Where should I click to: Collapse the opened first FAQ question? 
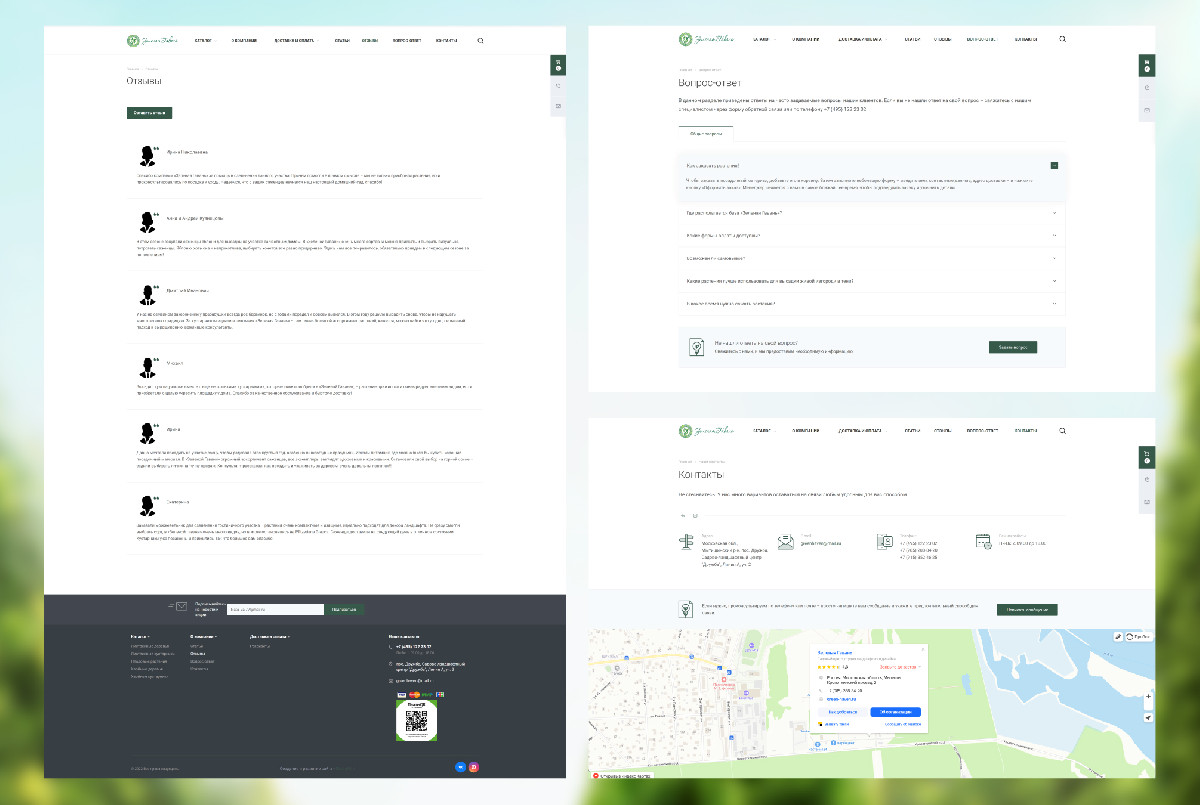pyautogui.click(x=1054, y=165)
